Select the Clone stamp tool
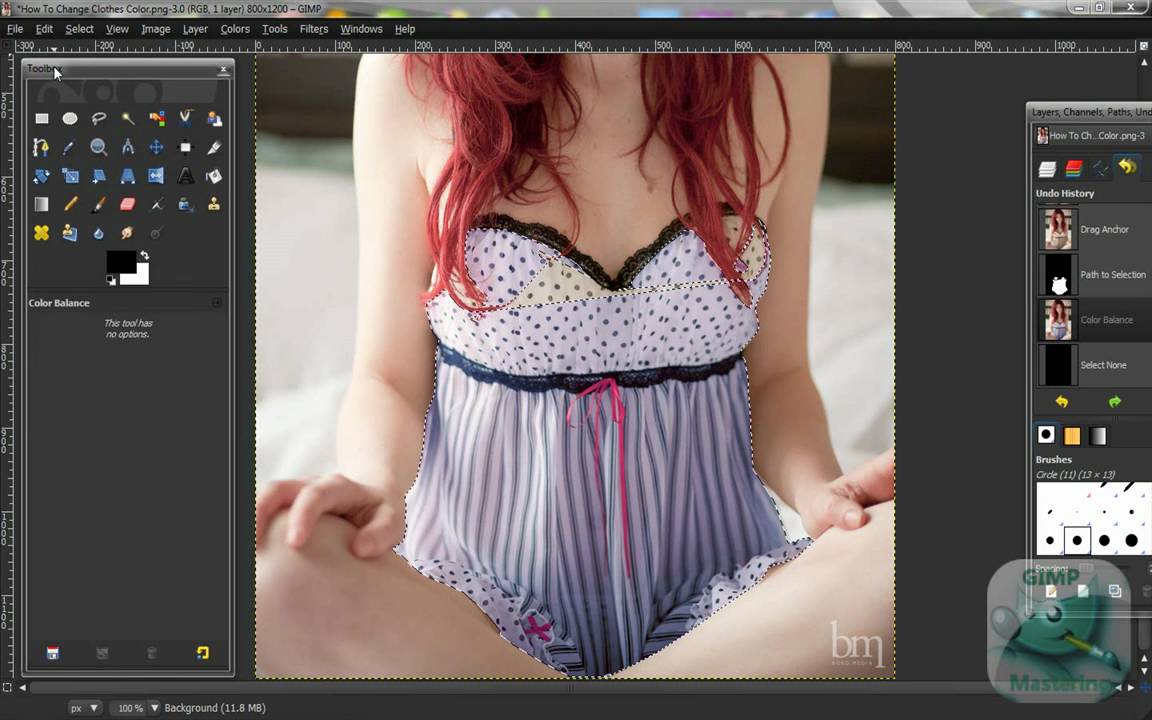1152x720 pixels. pyautogui.click(x=214, y=204)
